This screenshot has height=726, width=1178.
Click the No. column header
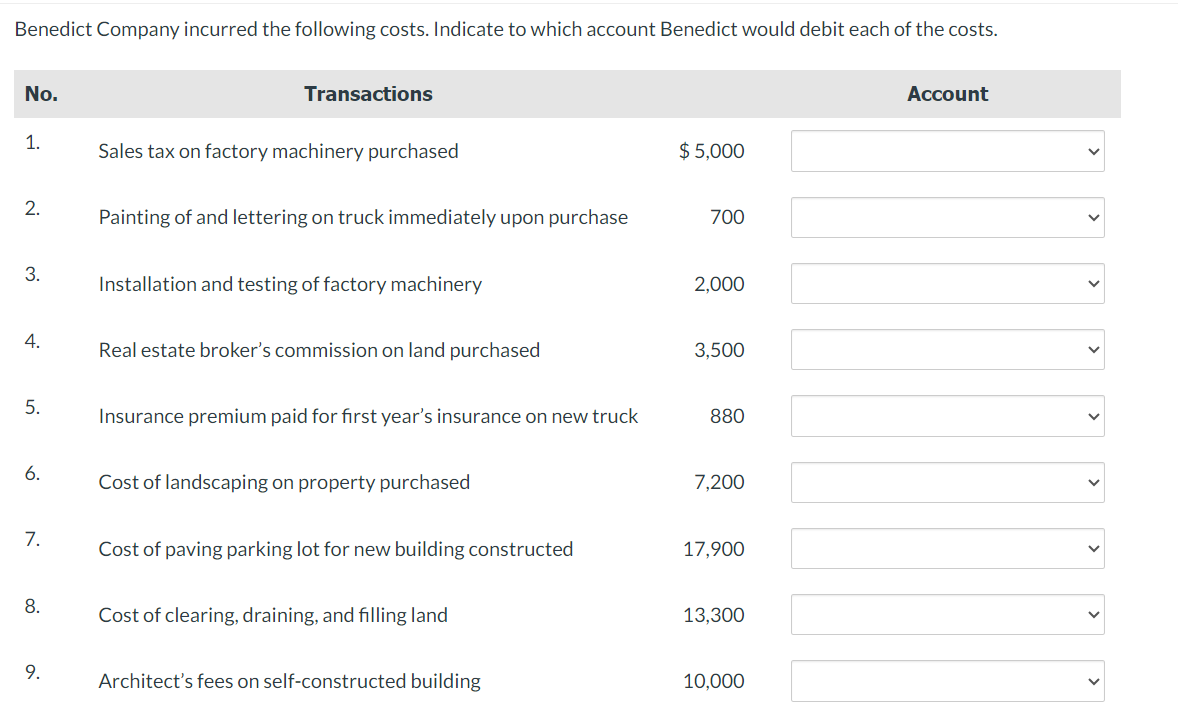coord(41,94)
